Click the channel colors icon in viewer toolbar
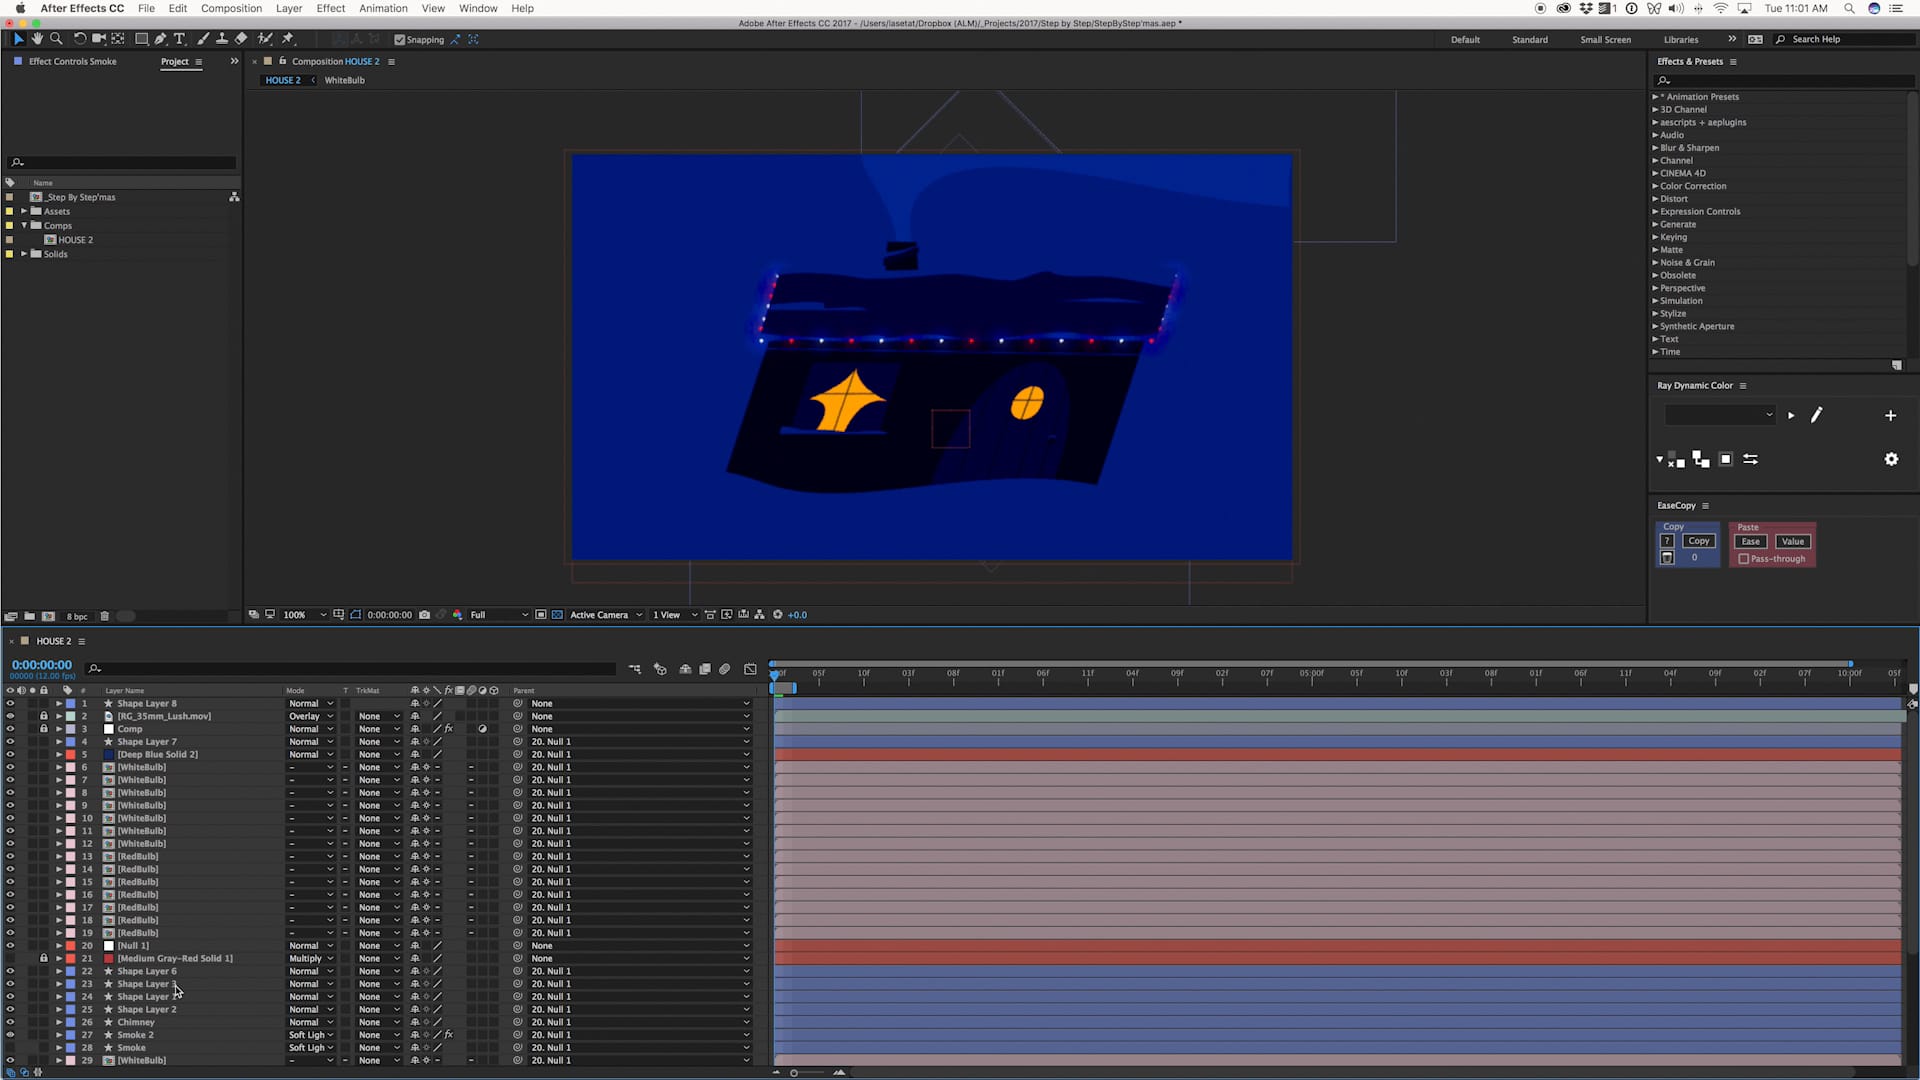The width and height of the screenshot is (1920, 1080). click(457, 615)
